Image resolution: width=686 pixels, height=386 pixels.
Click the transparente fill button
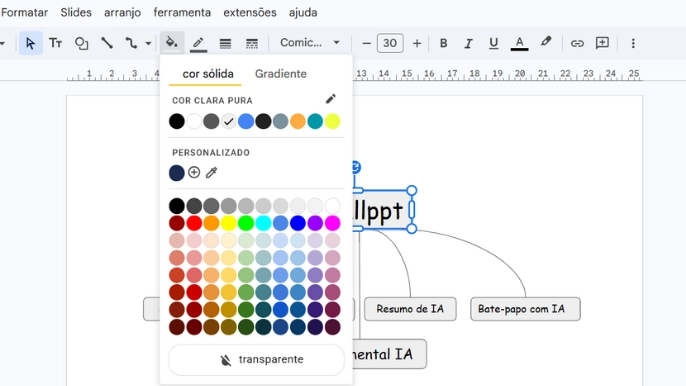pos(256,360)
